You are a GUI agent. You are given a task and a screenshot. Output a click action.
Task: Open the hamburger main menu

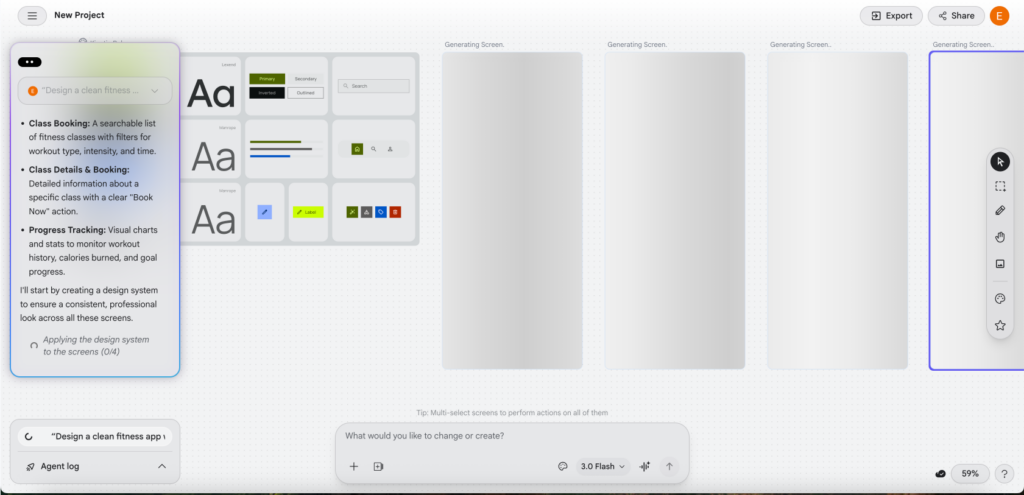click(32, 16)
